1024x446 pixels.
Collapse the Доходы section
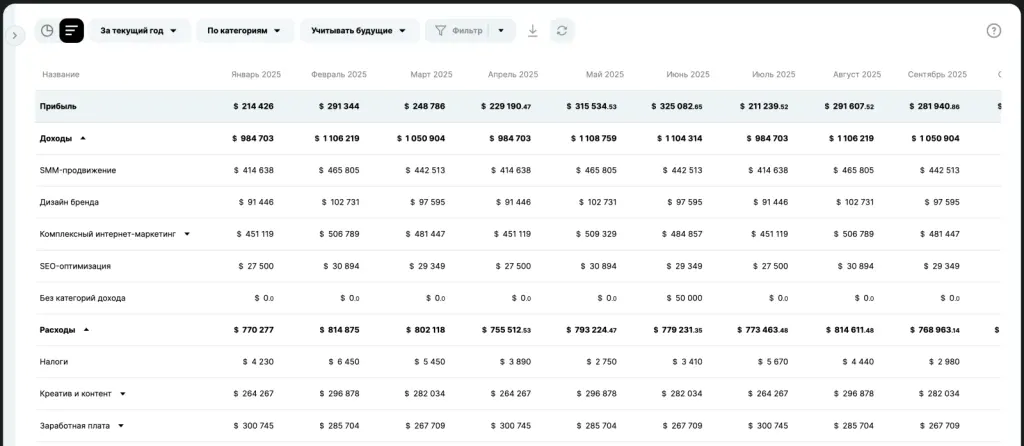point(82,138)
